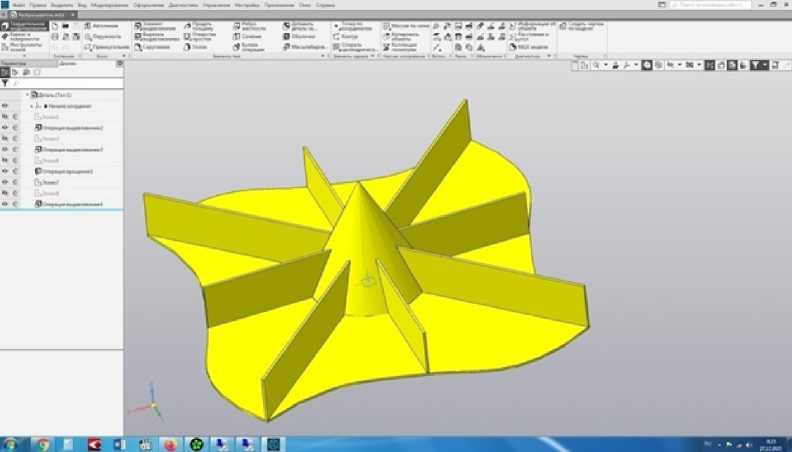Open filter dropdown arrow in view toolbar

[x=766, y=65]
